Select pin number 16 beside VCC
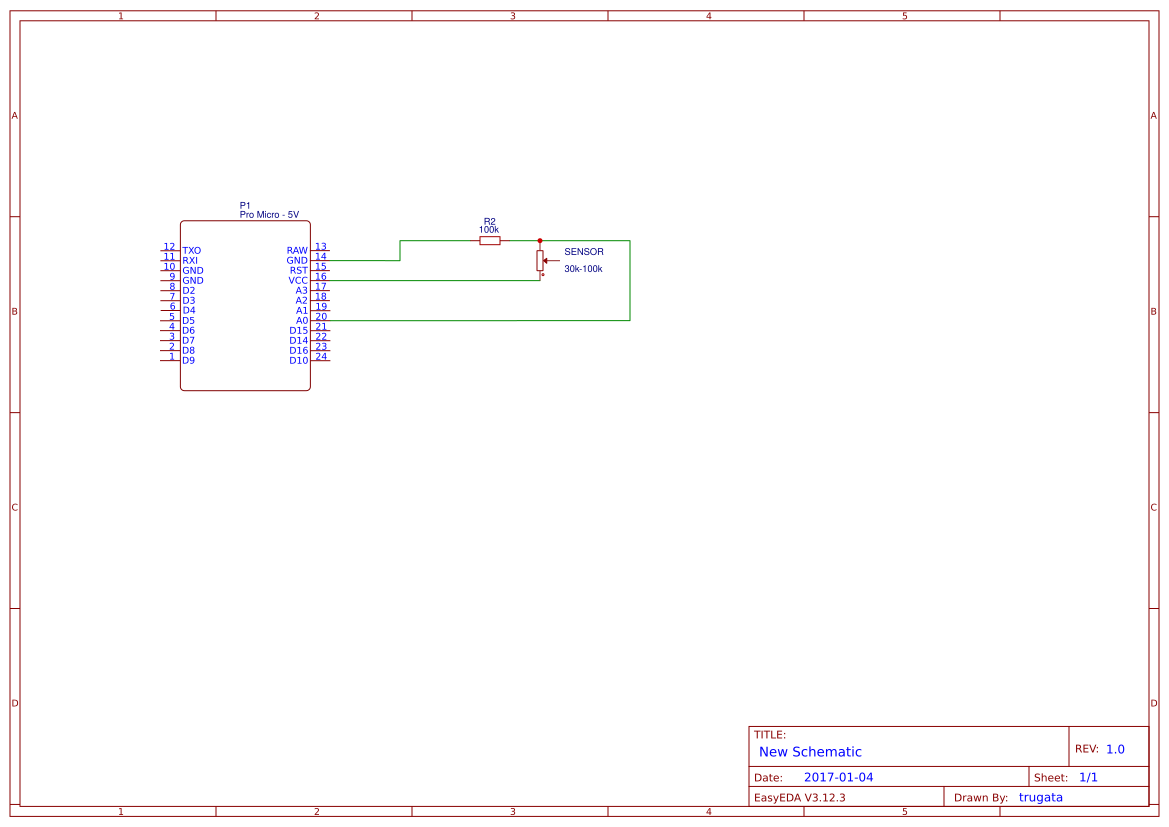Screen dimensions: 1169x827 click(x=321, y=276)
